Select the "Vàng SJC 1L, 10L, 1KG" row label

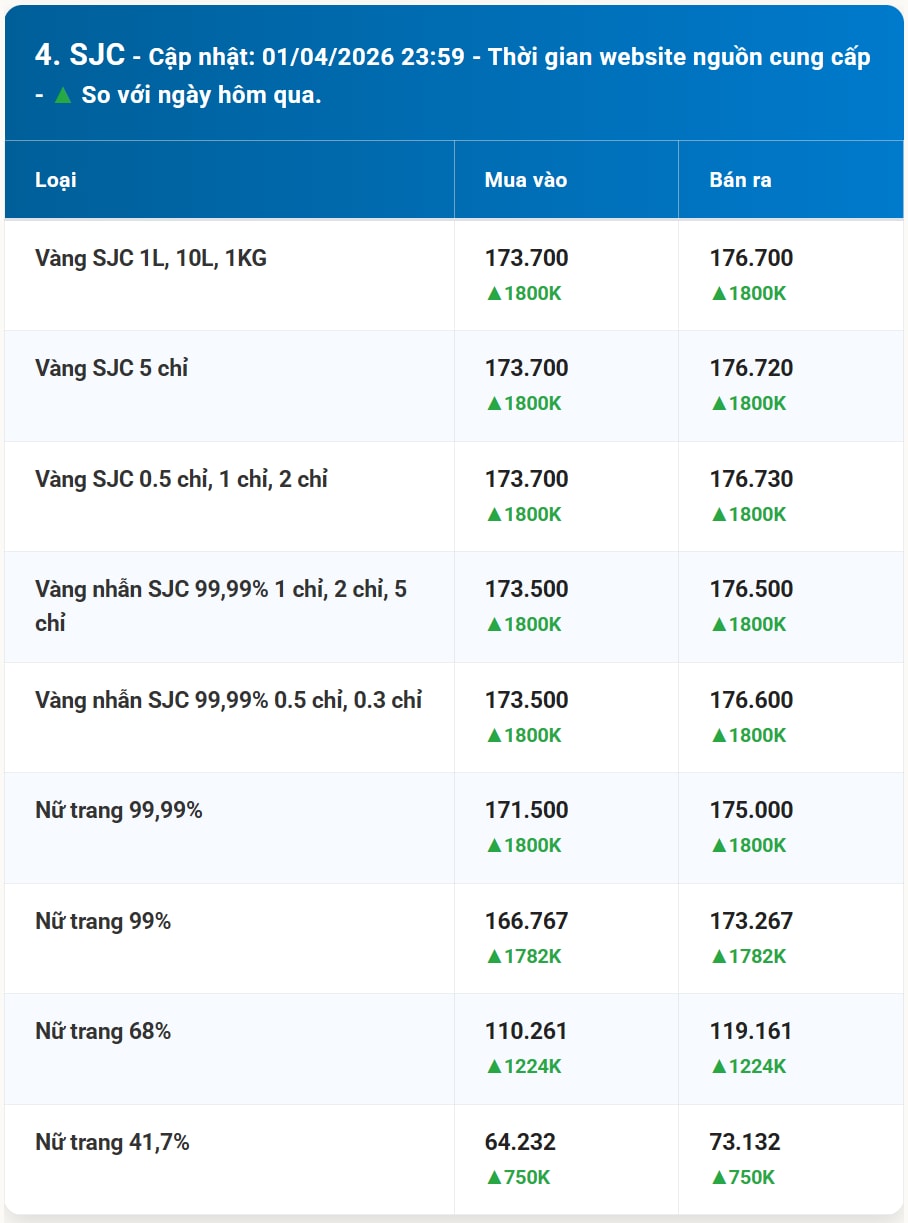(151, 259)
